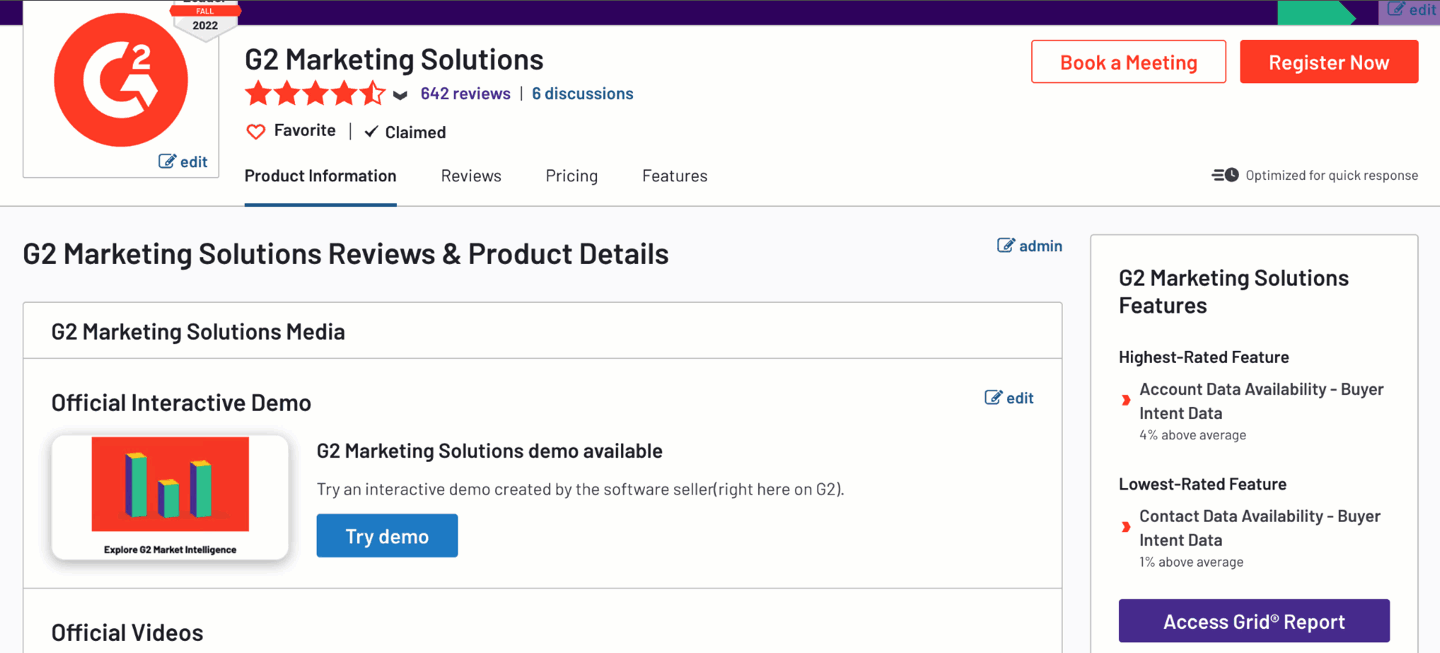
Task: Switch to the Reviews tab
Action: (470, 175)
